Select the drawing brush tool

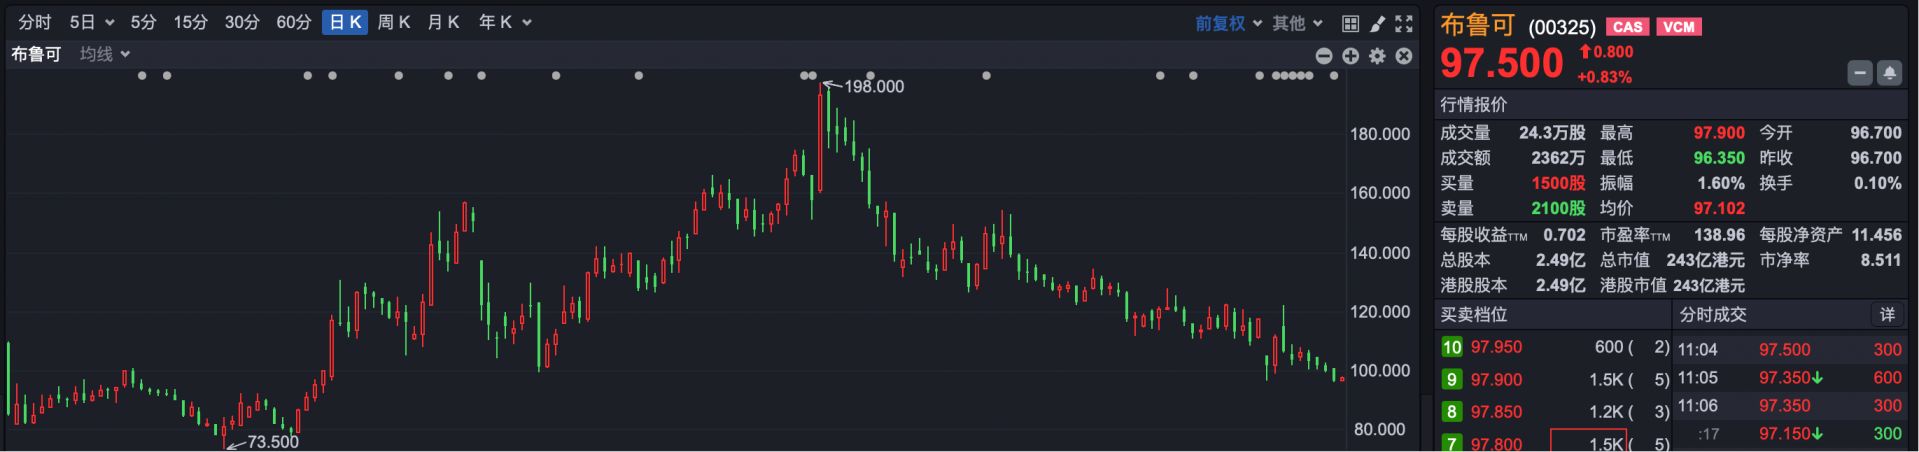pyautogui.click(x=1377, y=23)
